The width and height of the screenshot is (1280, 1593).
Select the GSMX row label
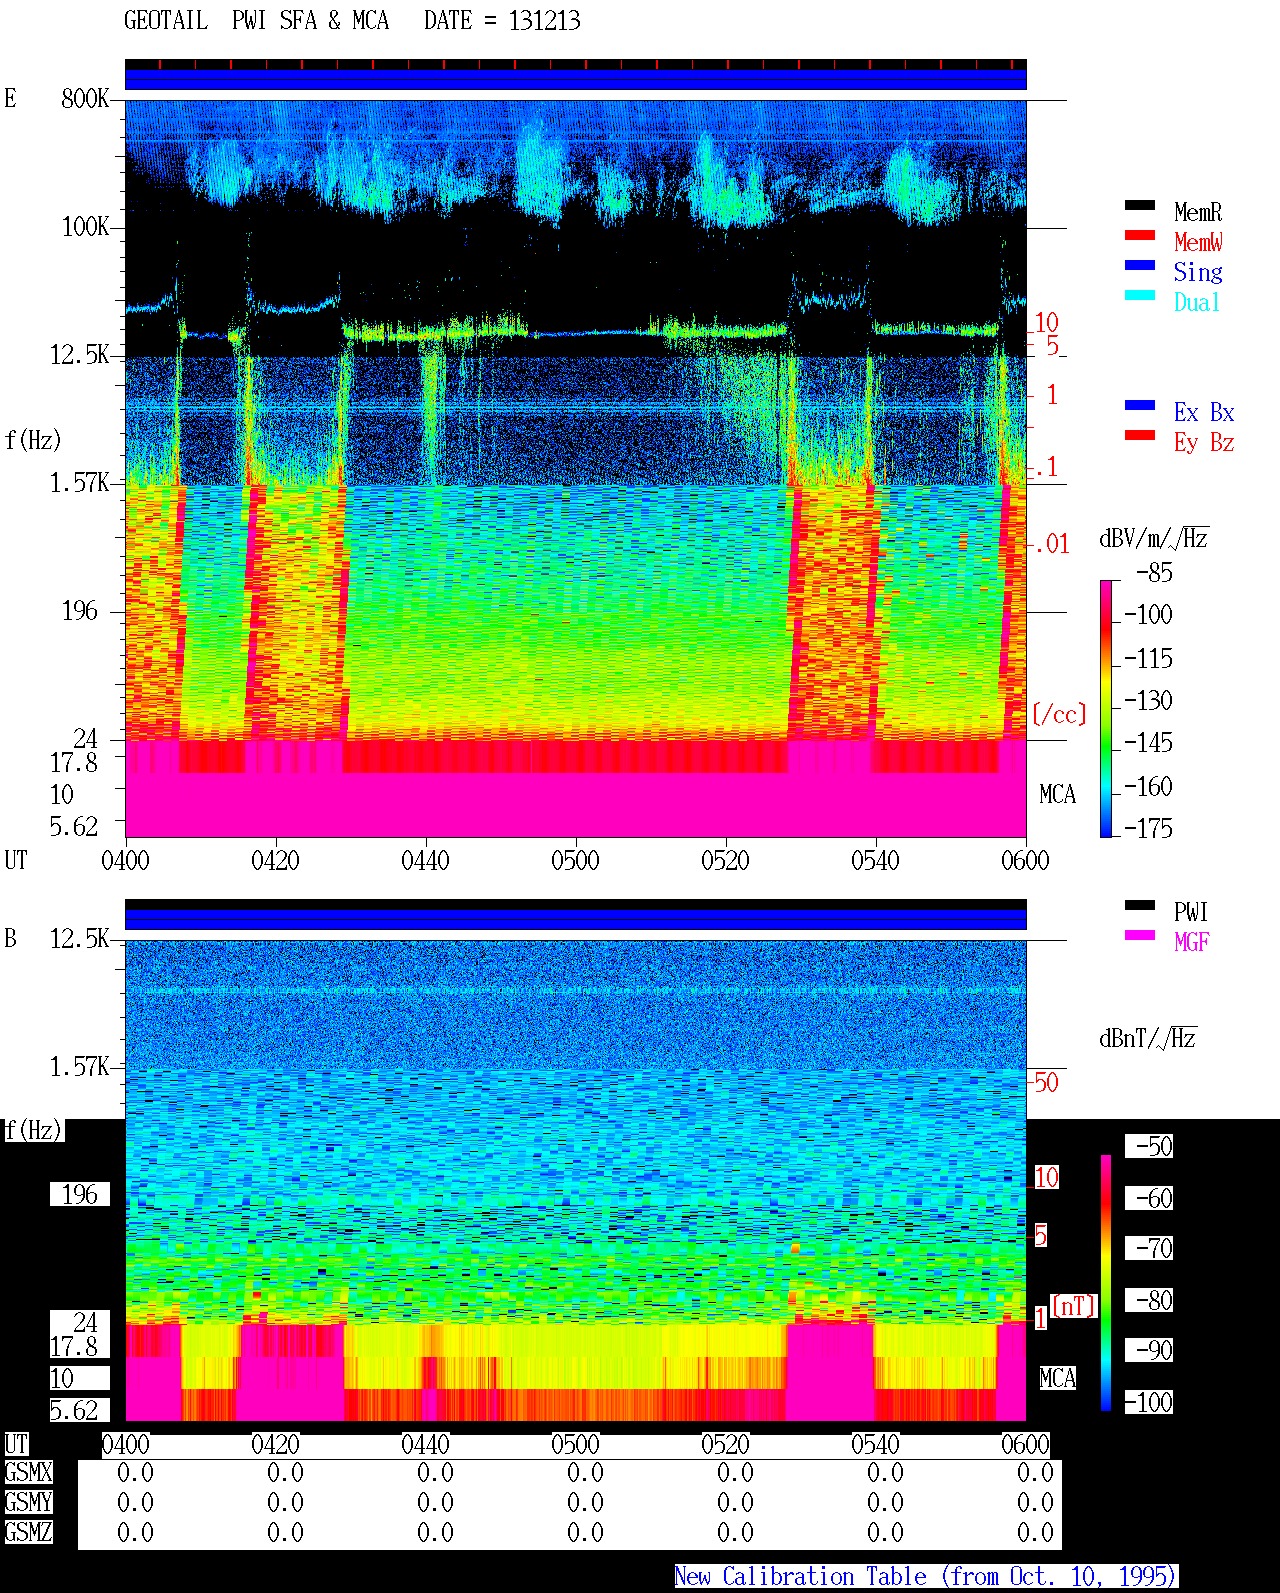(x=28, y=1473)
